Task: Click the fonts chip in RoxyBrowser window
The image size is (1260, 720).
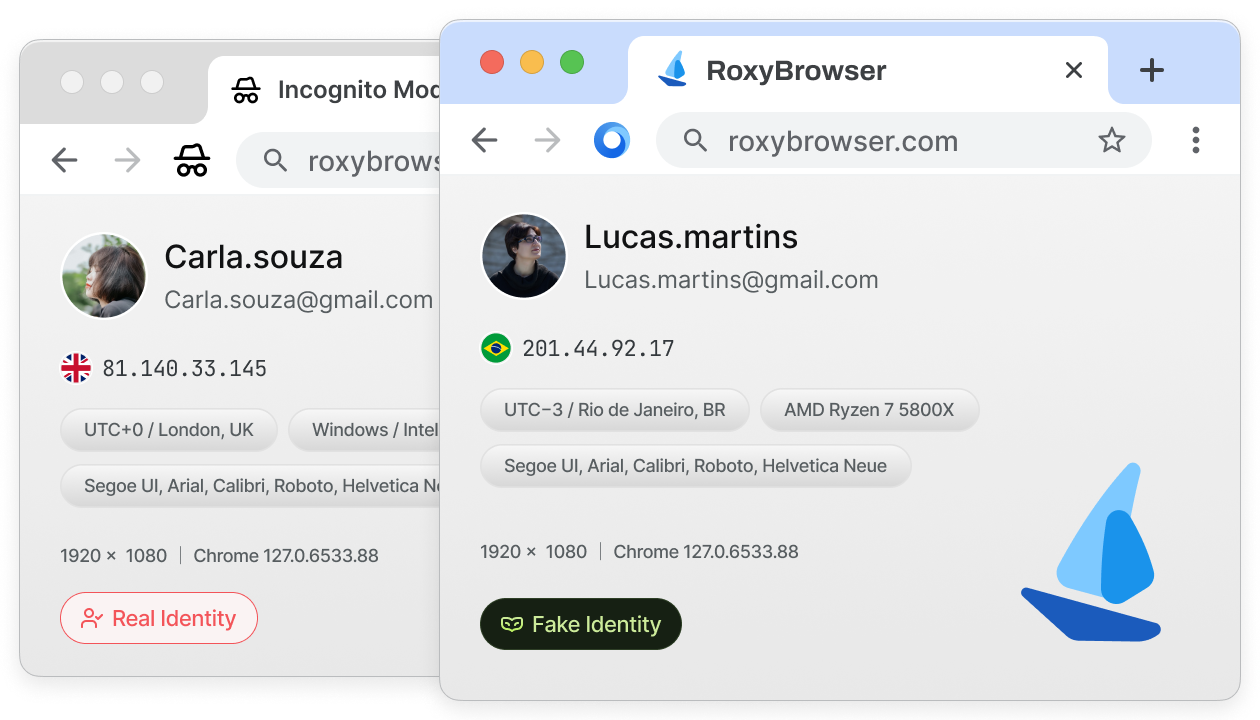Action: (x=696, y=466)
